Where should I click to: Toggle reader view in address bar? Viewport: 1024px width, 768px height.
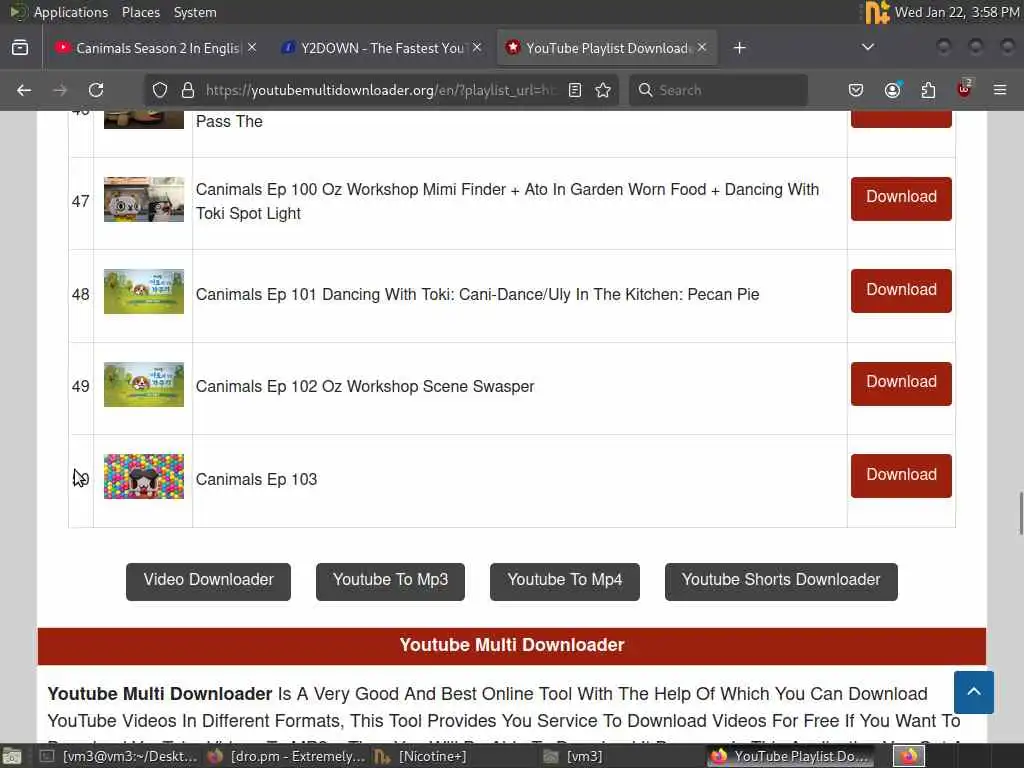coord(575,90)
